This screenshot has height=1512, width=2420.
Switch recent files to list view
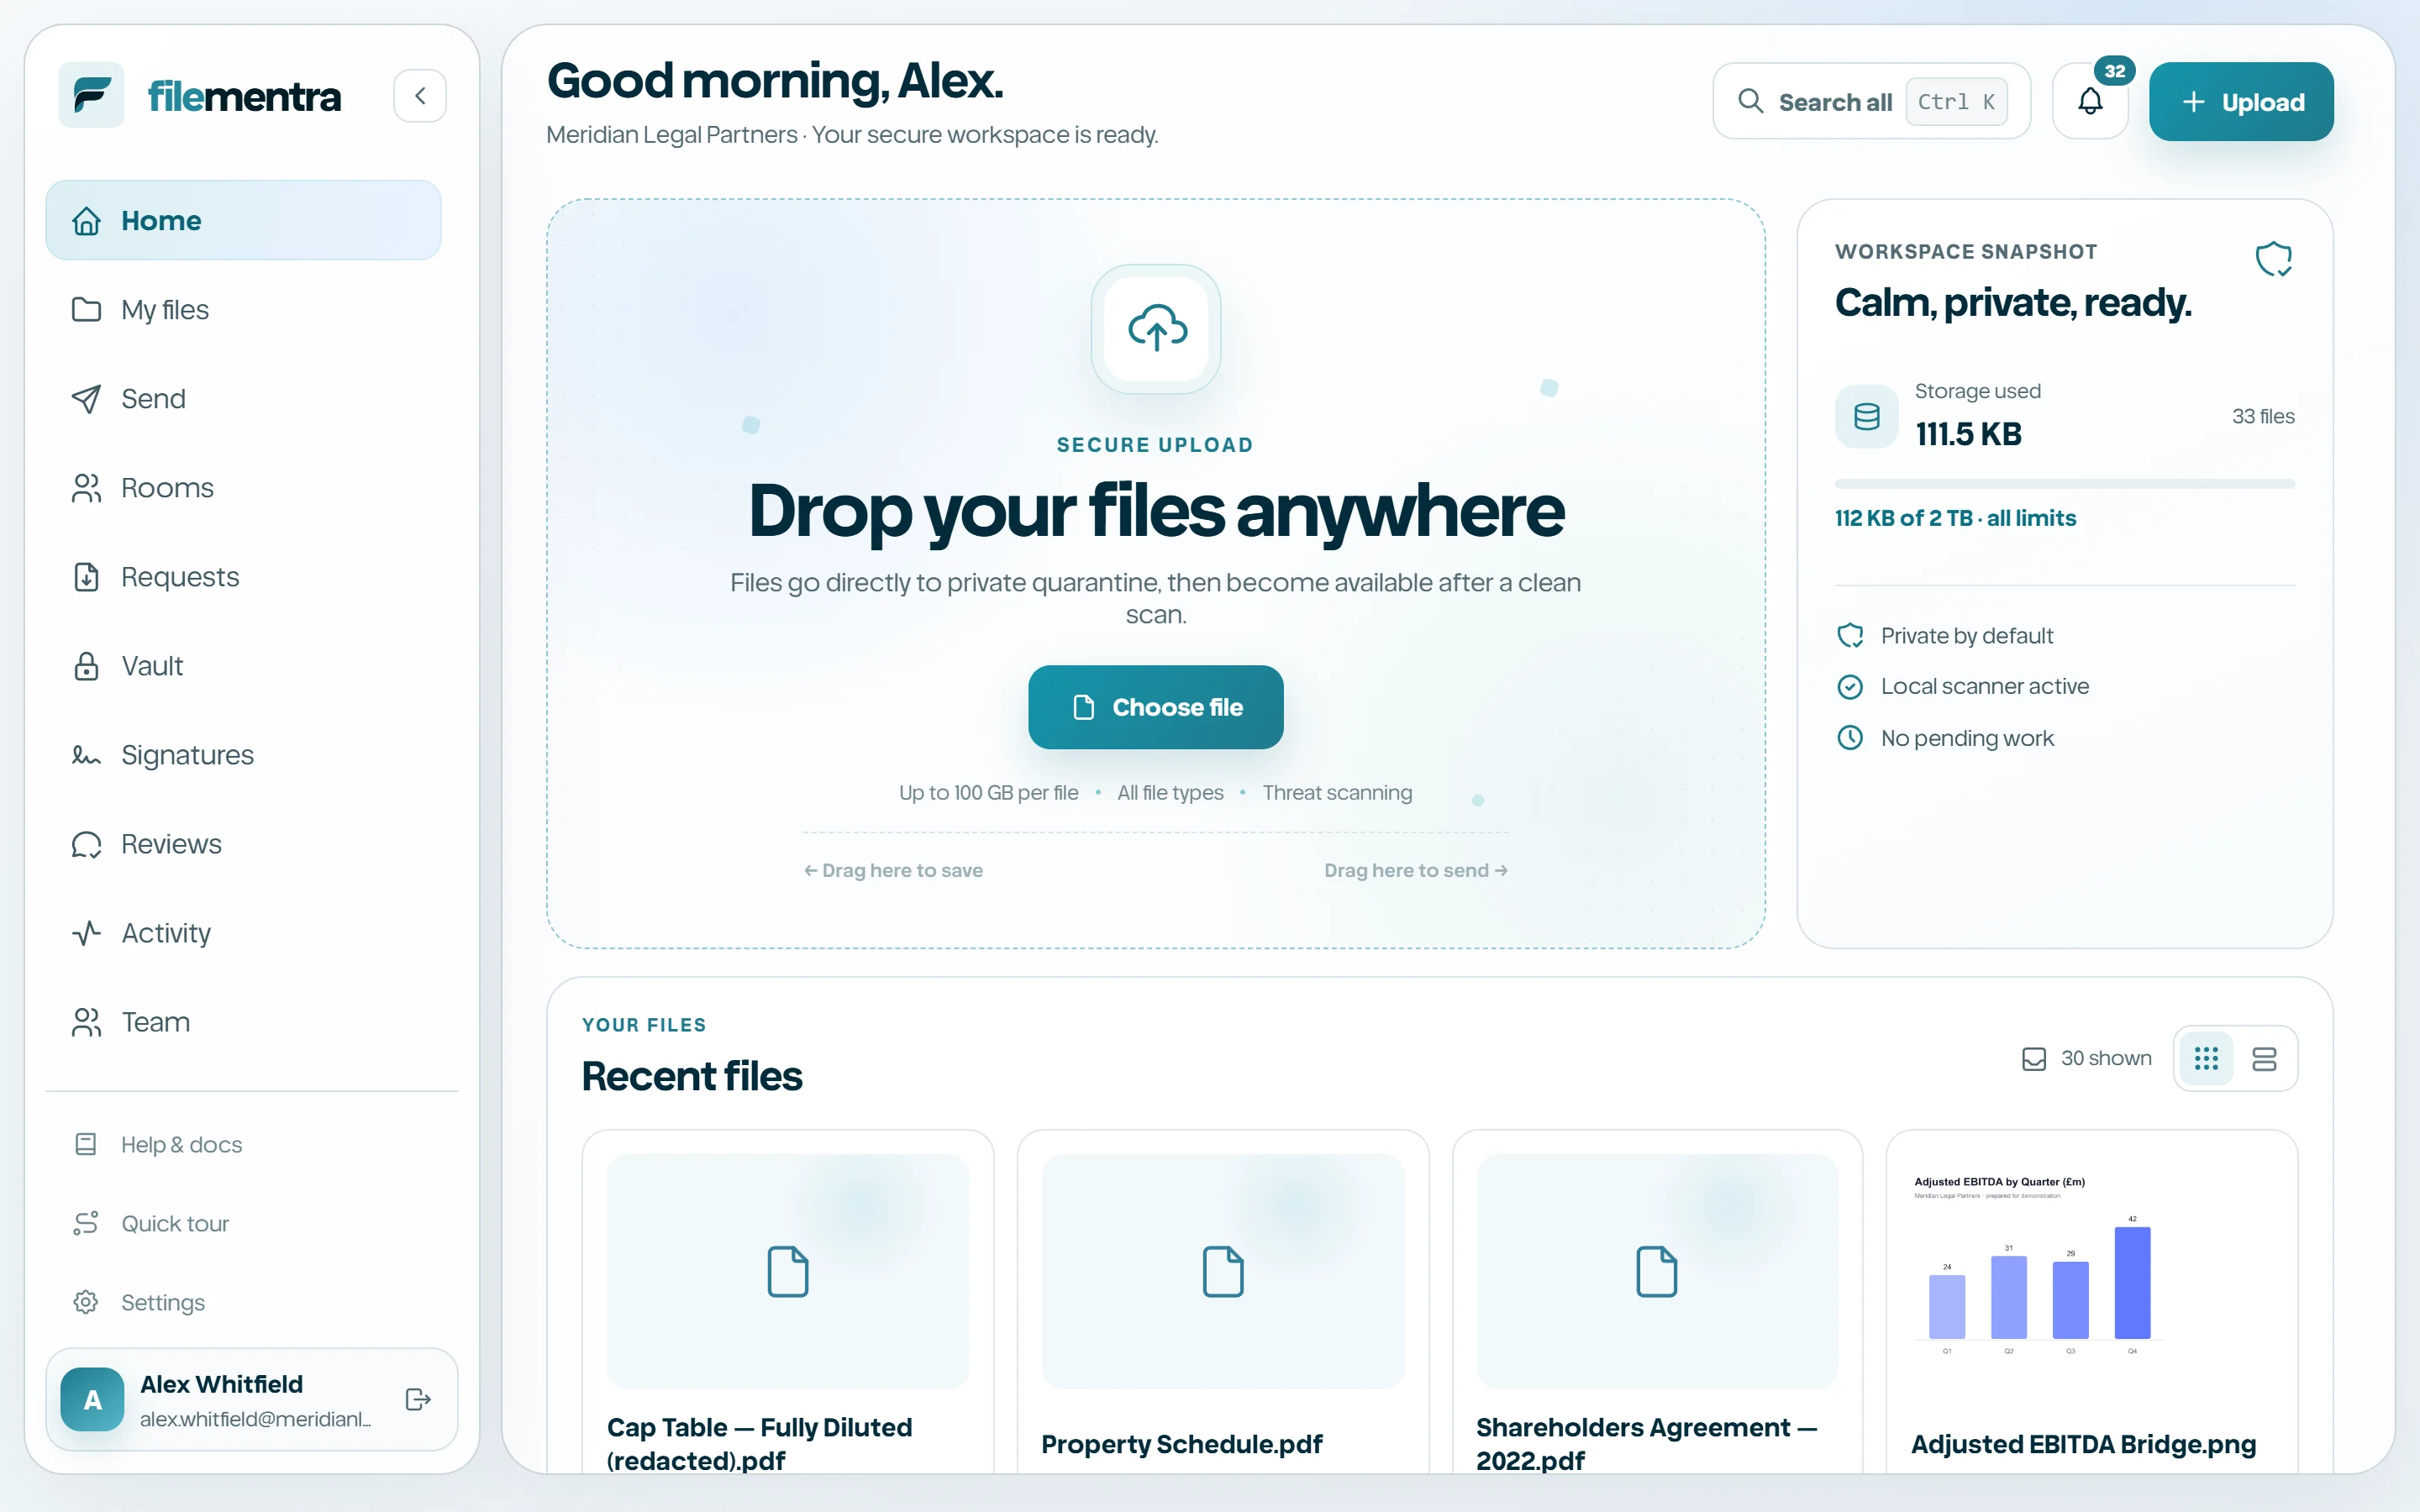(2264, 1058)
